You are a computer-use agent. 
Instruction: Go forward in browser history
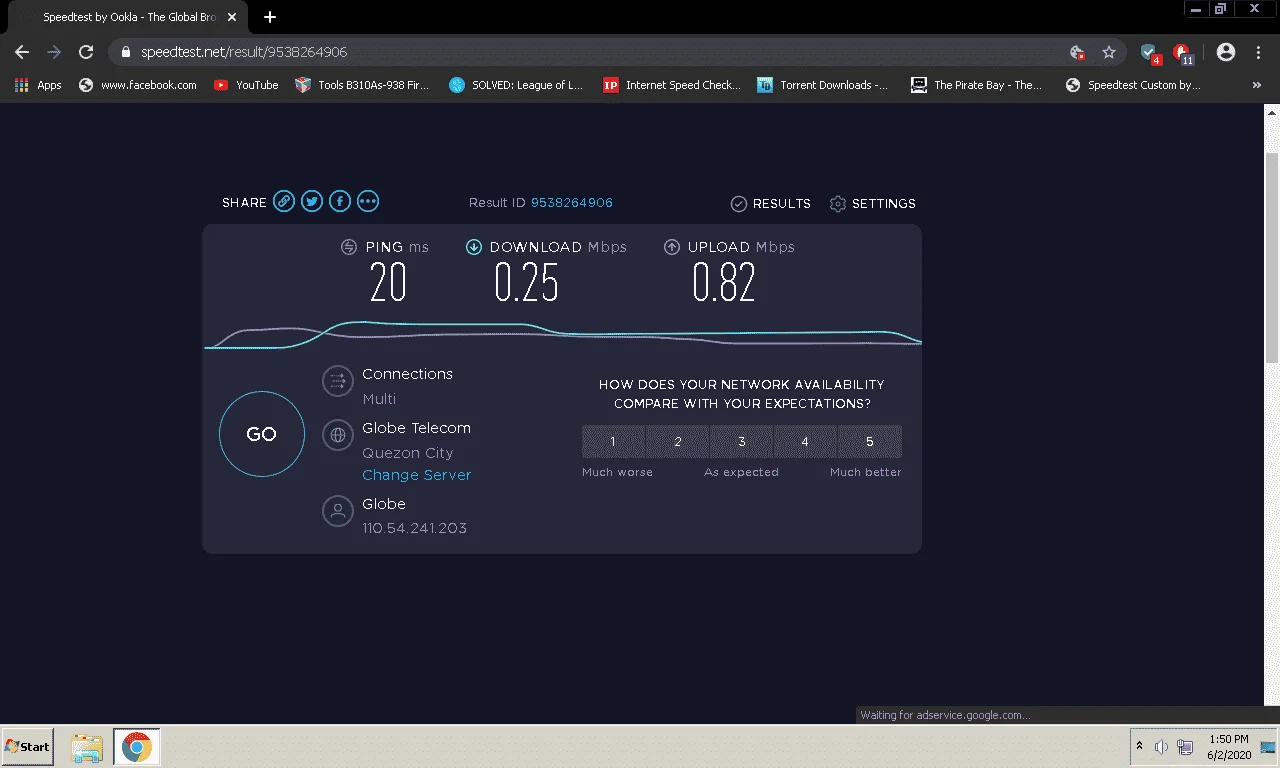(54, 52)
